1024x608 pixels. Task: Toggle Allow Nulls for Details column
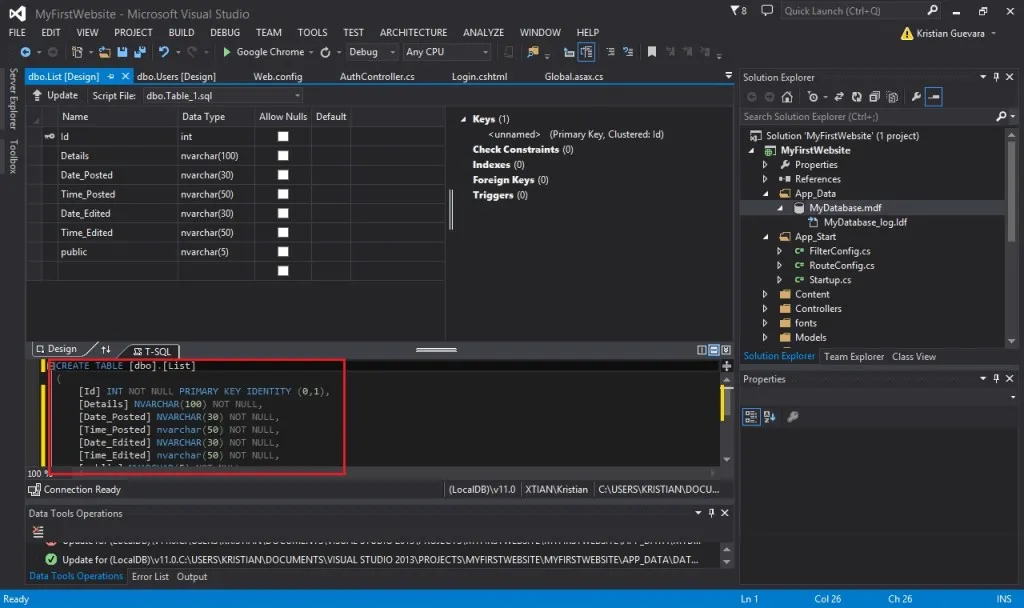point(283,155)
